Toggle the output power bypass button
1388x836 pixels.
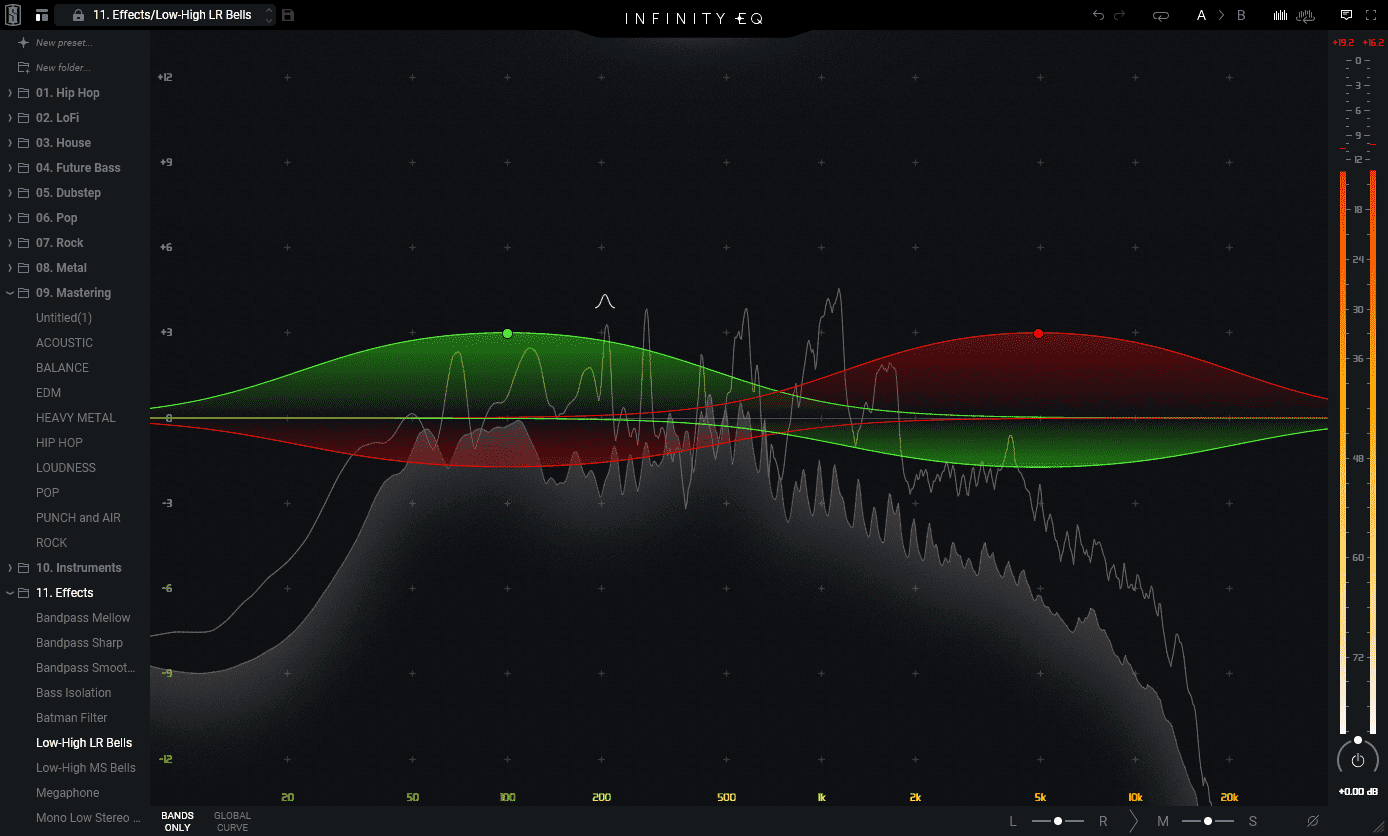click(x=1358, y=760)
